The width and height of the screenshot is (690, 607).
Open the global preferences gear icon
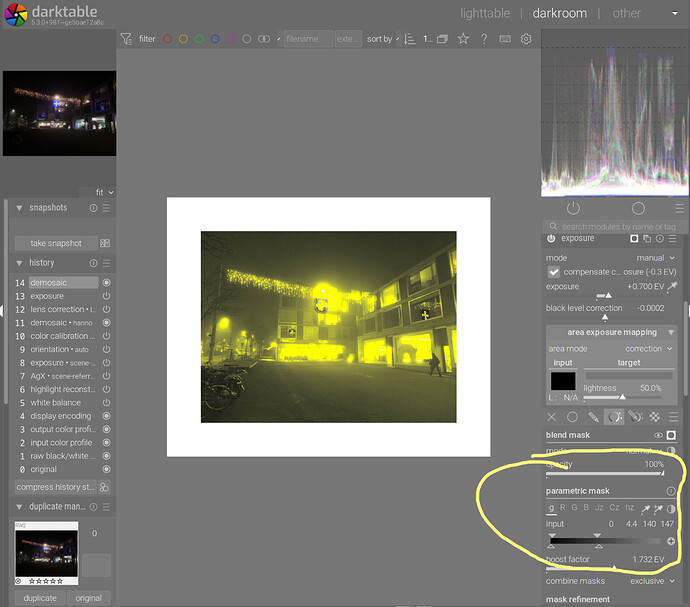[x=526, y=39]
